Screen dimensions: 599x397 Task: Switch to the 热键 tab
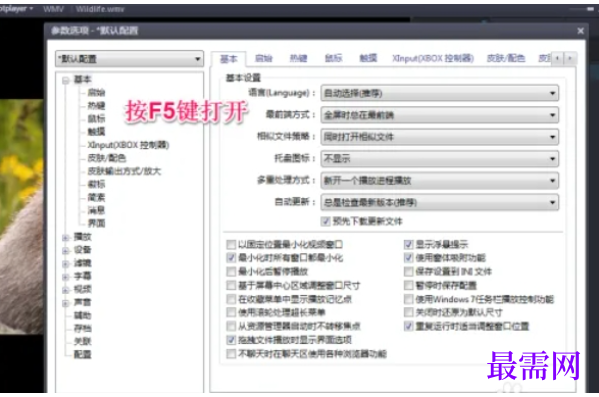coord(298,58)
